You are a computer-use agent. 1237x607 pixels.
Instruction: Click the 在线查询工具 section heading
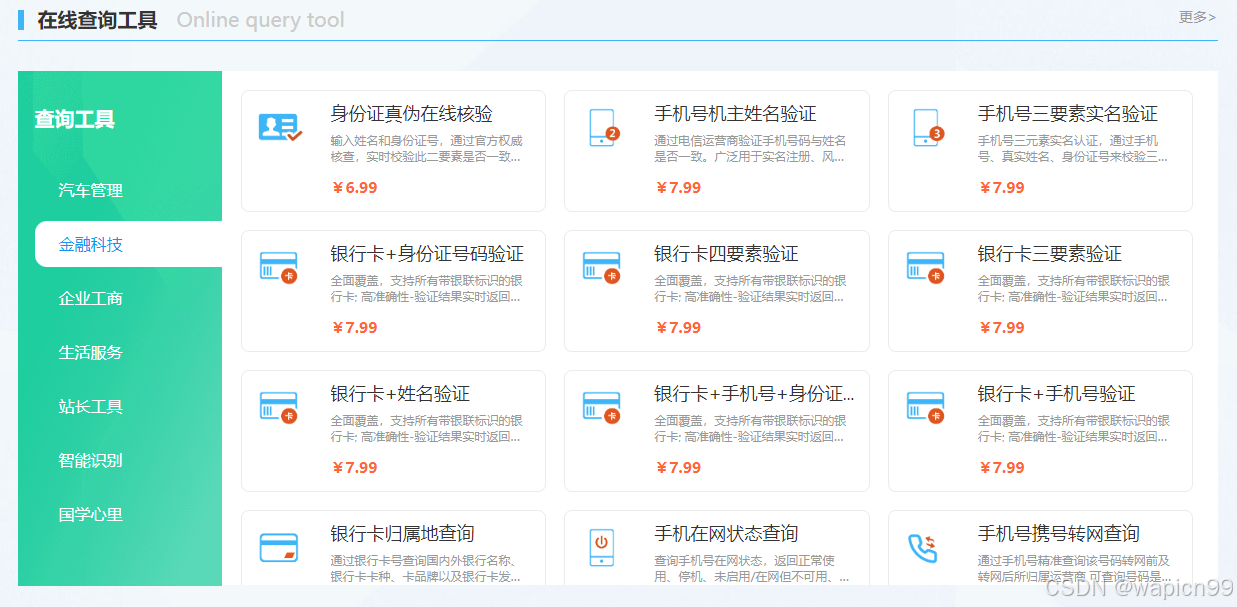(x=97, y=20)
